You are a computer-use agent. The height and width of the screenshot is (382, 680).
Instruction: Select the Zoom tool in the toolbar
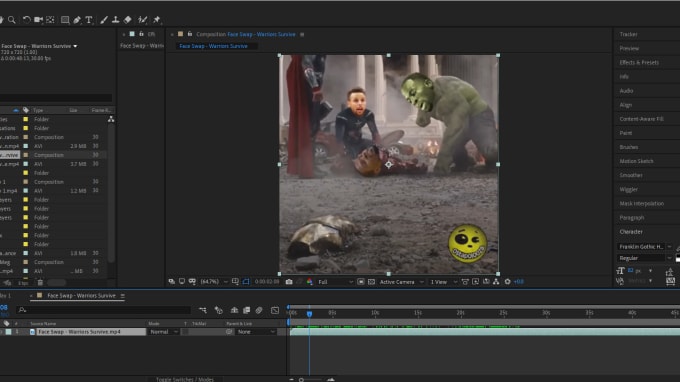point(12,20)
